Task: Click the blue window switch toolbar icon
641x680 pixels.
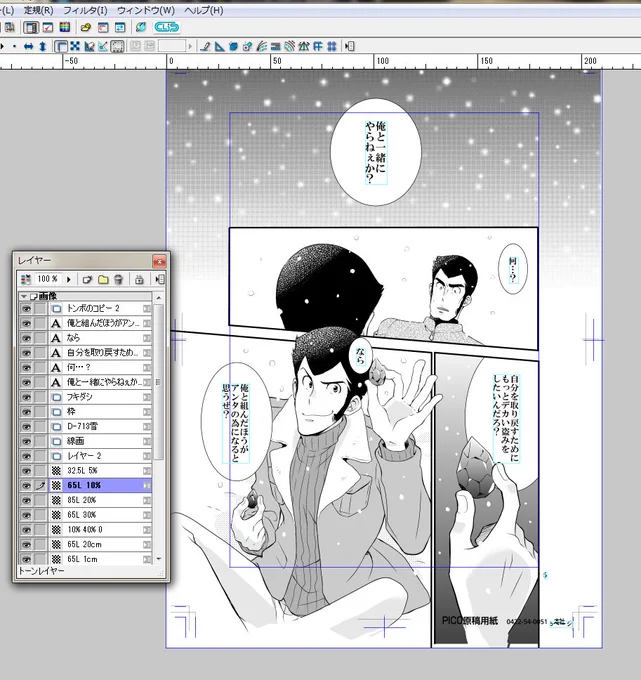Action: (120, 27)
